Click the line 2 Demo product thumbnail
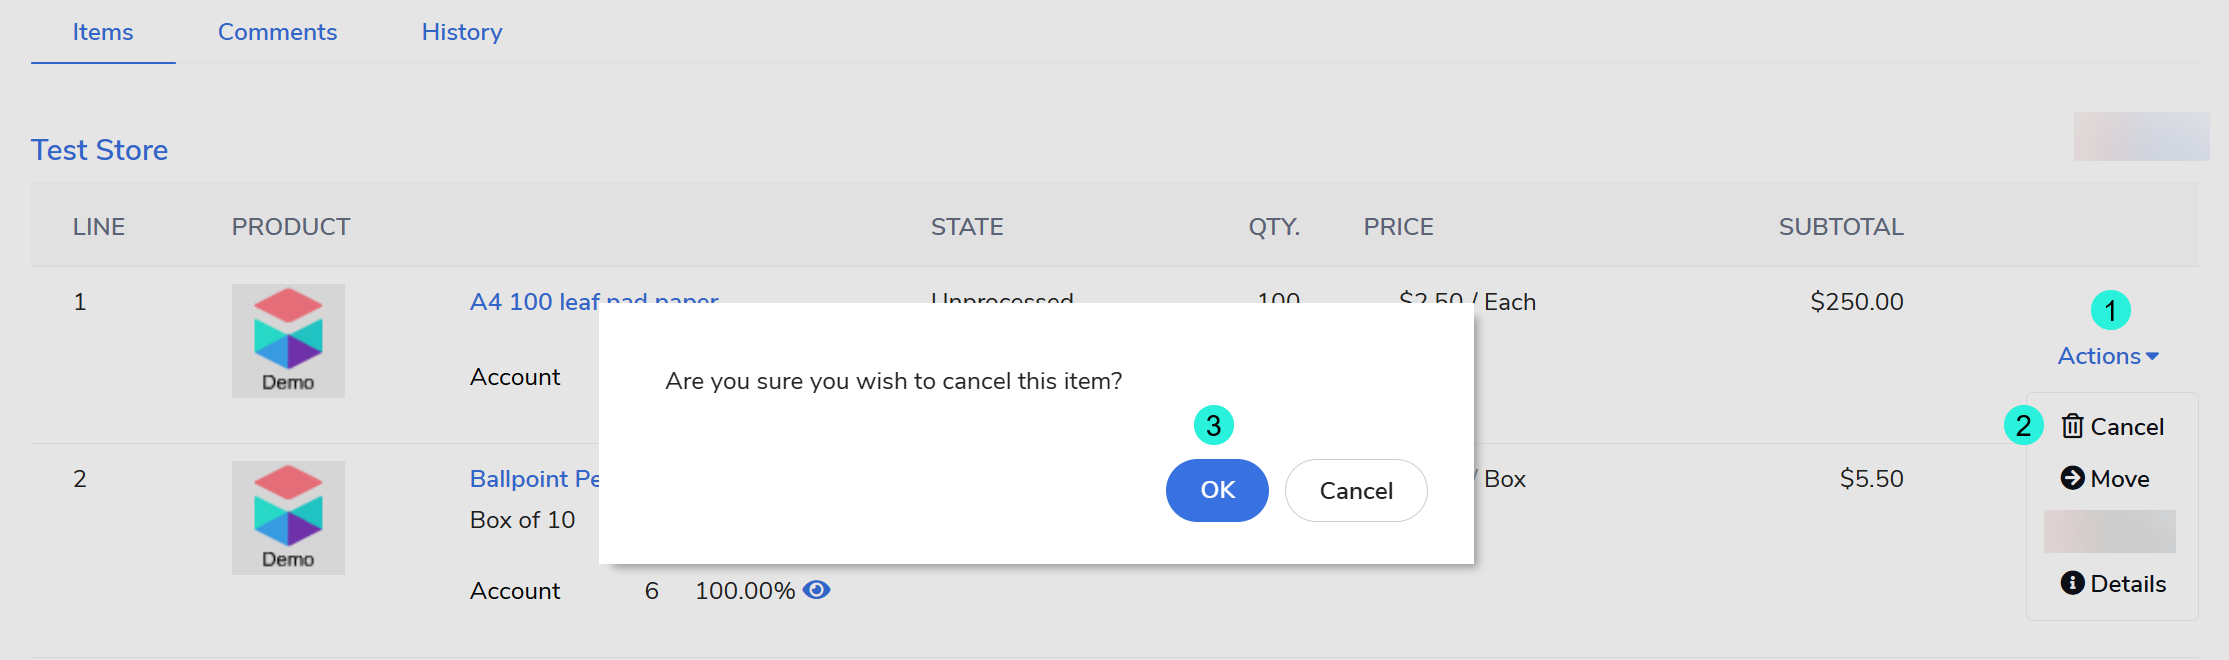 point(288,518)
